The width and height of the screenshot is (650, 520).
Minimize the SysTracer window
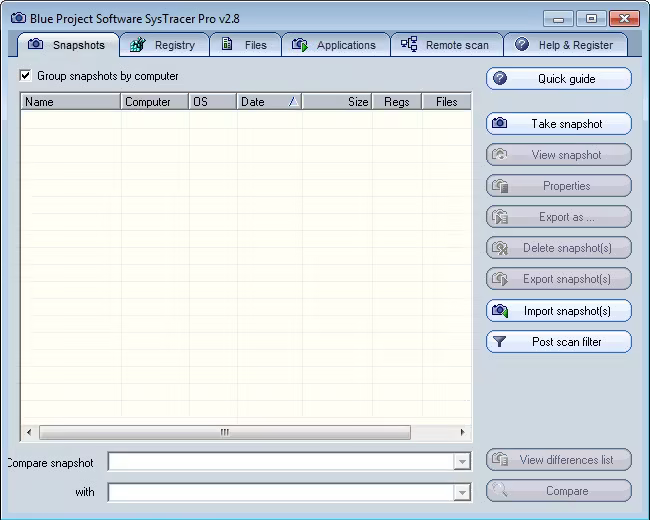(x=558, y=19)
